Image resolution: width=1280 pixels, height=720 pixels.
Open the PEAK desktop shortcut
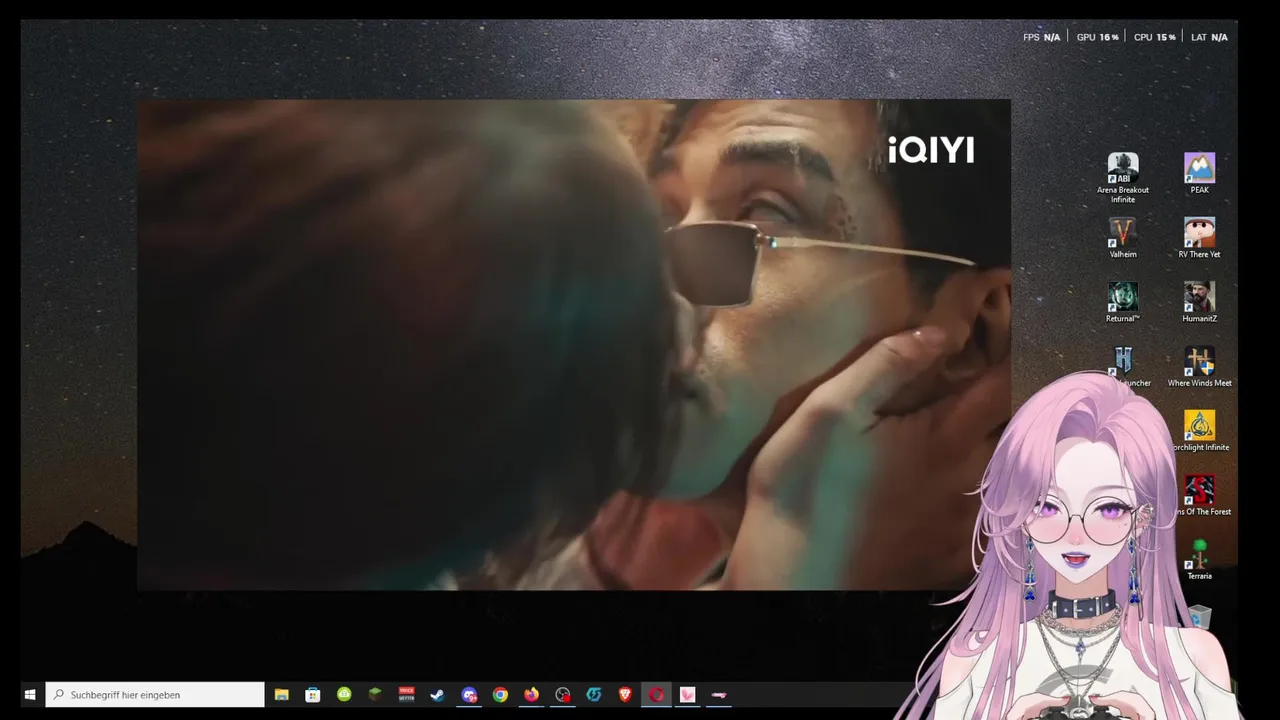pyautogui.click(x=1199, y=173)
